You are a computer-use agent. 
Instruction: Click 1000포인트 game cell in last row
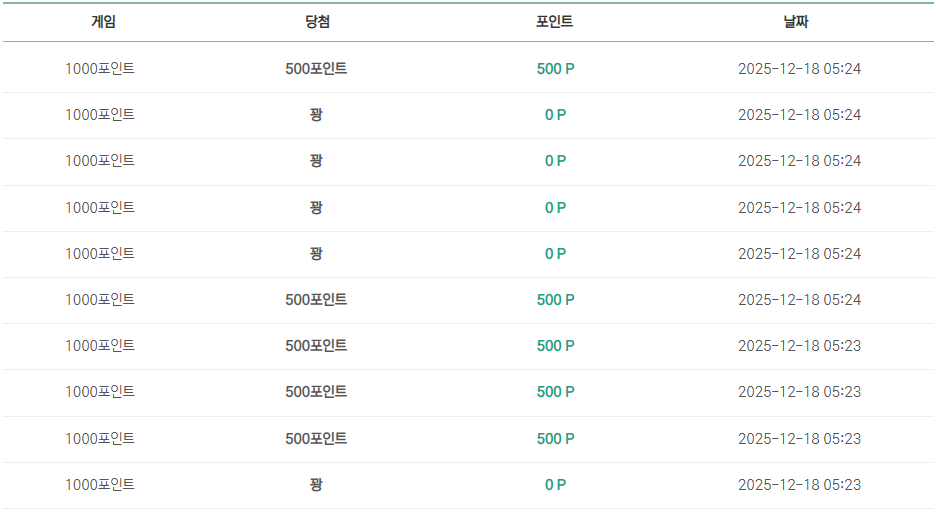100,484
